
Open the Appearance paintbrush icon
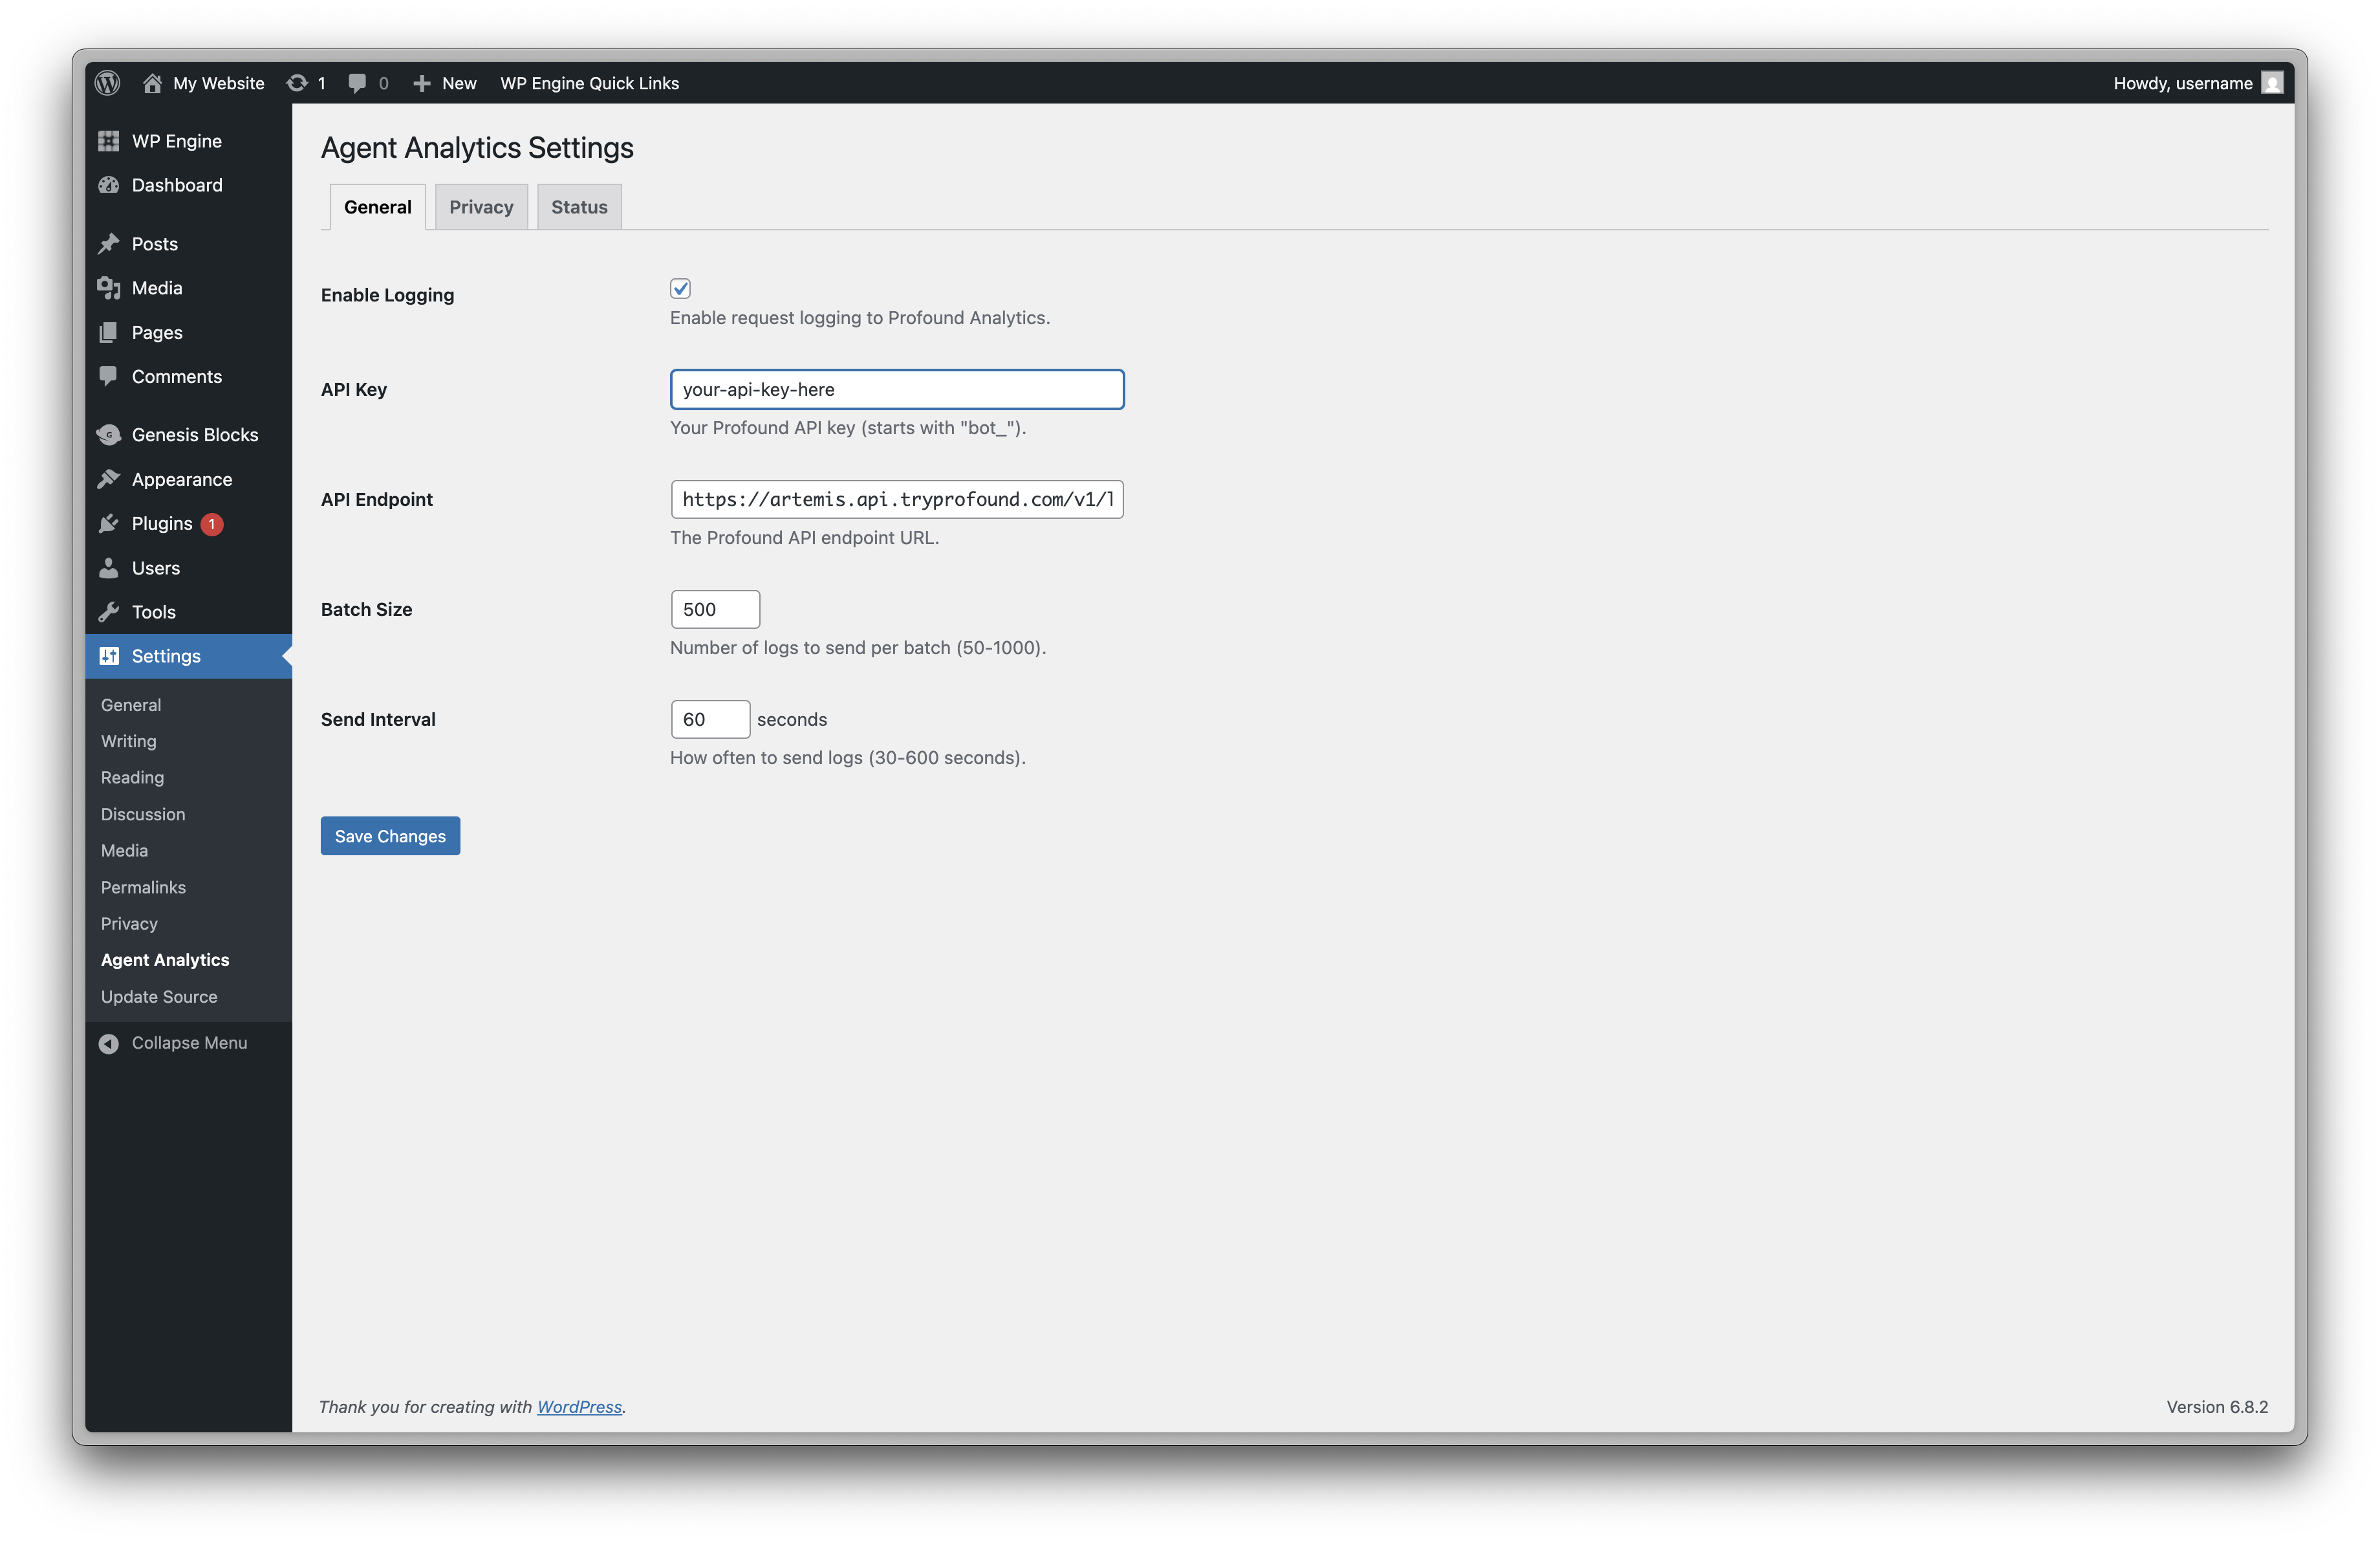pos(109,479)
